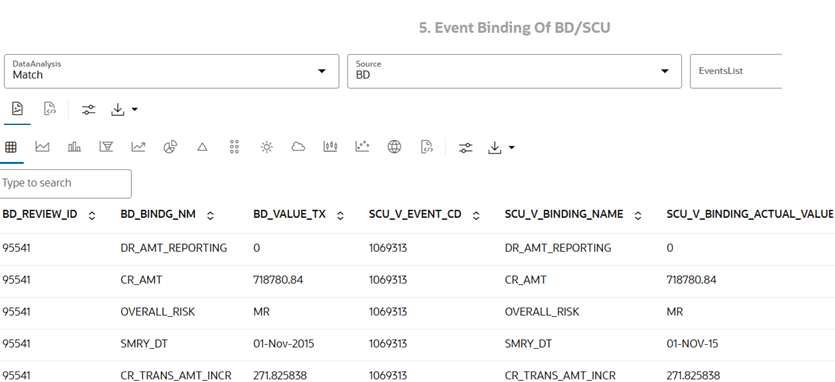The image size is (835, 382).
Task: Switch to the funnel chart view
Action: [x=106, y=147]
